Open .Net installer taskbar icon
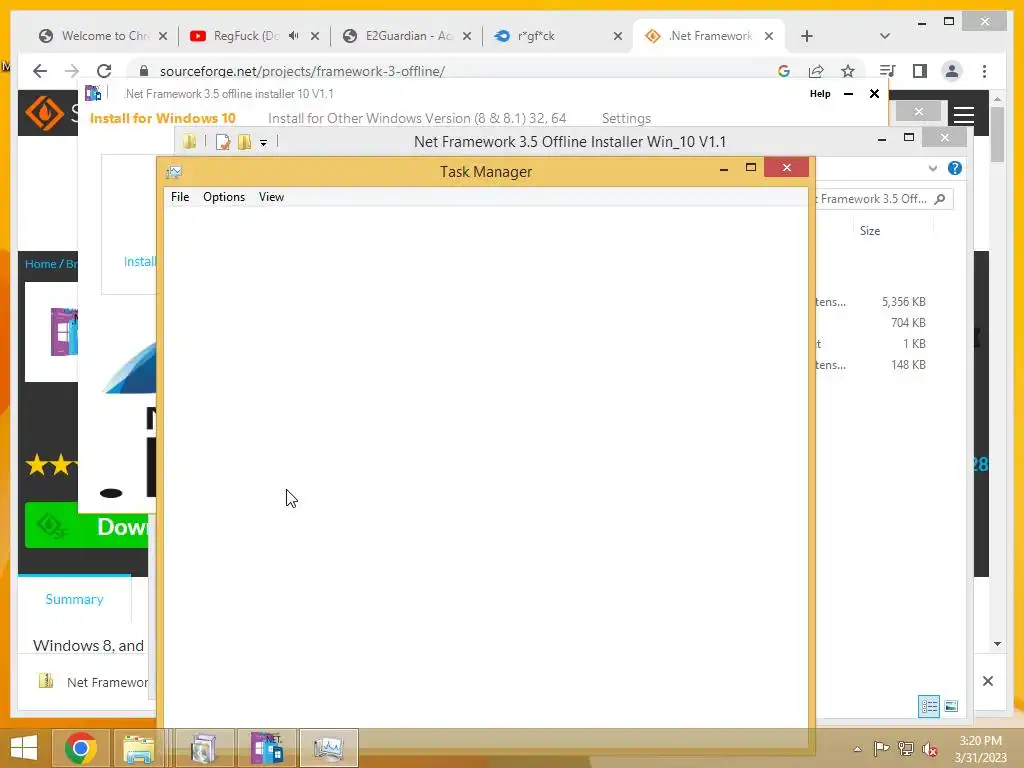The height and width of the screenshot is (768, 1024). 266,748
